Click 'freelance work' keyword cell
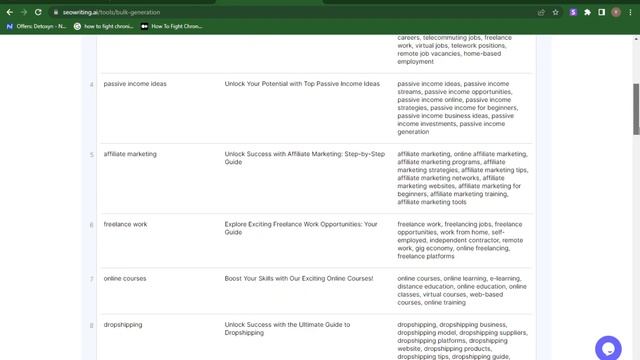Screen dimensions: 640x360 point(125,224)
